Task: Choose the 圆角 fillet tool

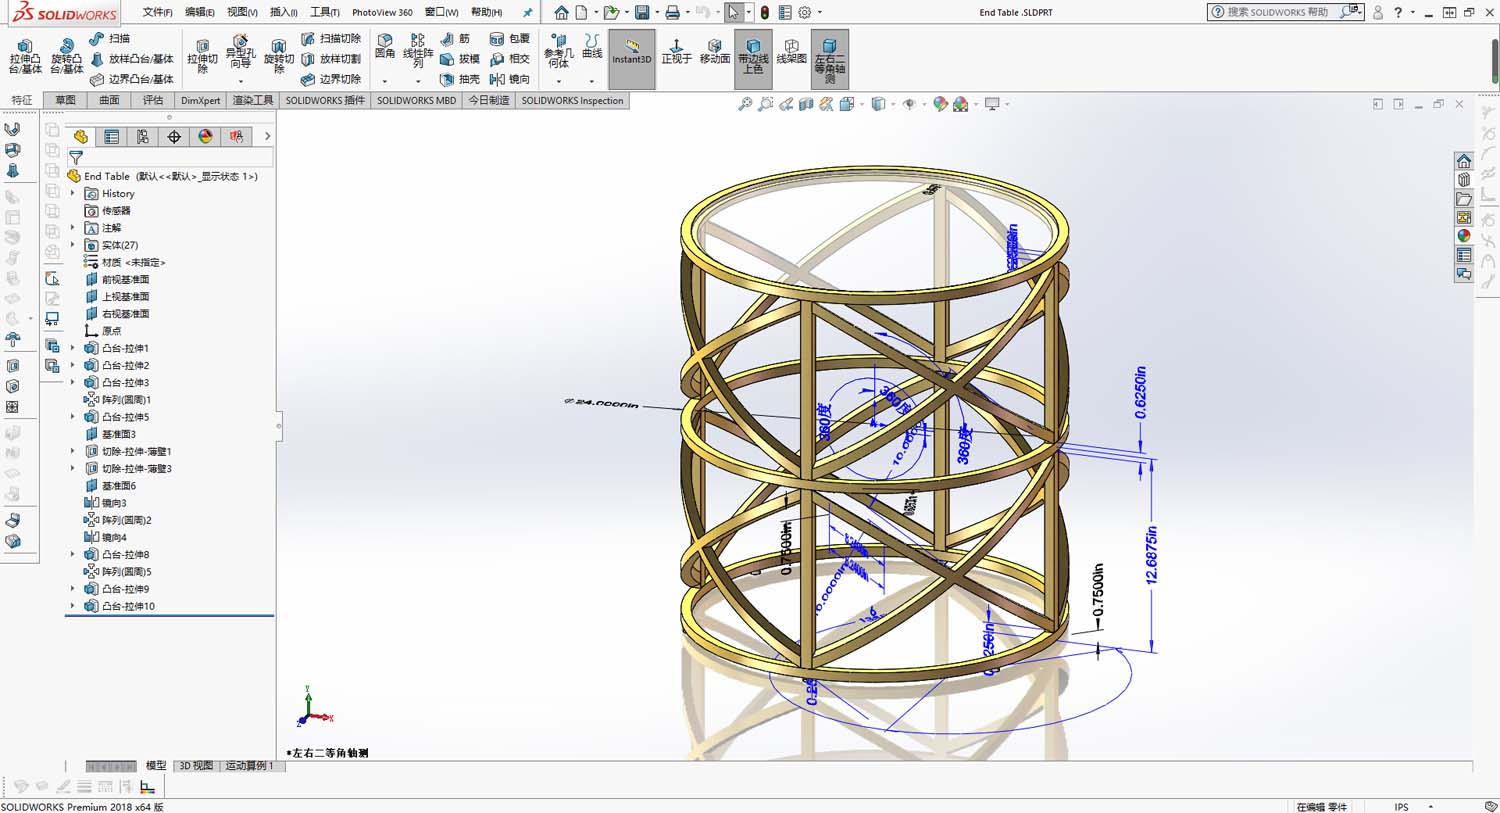Action: click(x=385, y=46)
